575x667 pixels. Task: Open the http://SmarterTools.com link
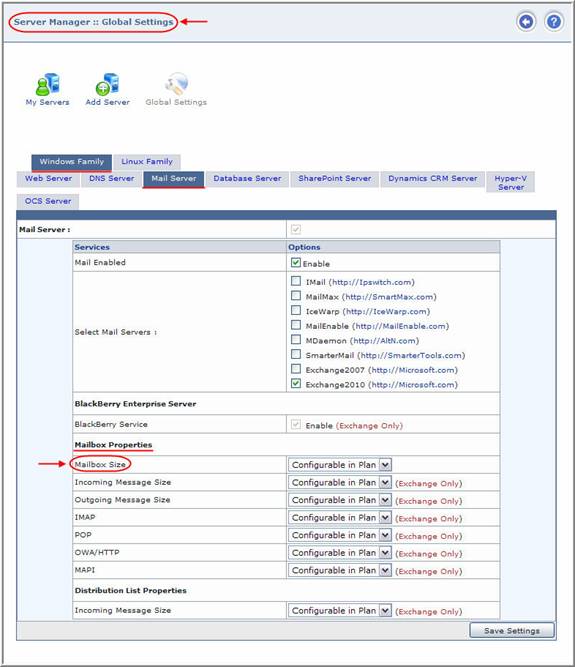pos(411,356)
